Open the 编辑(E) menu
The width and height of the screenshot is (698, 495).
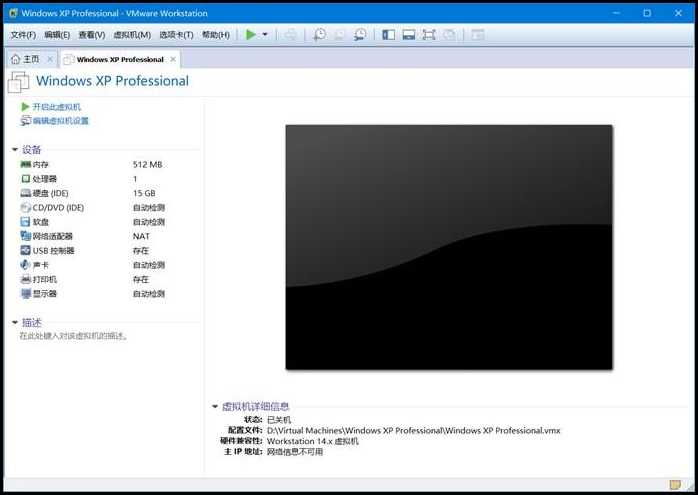57,35
